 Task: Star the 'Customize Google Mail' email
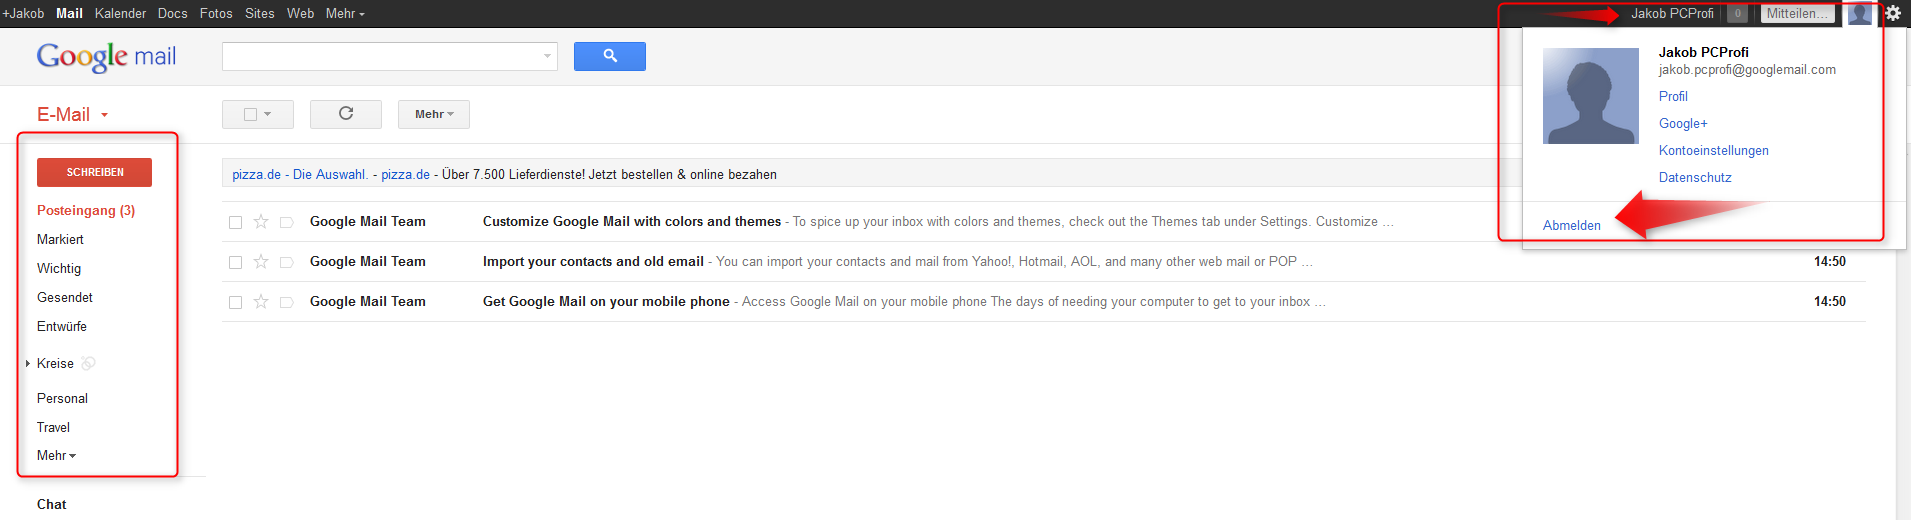[x=261, y=222]
